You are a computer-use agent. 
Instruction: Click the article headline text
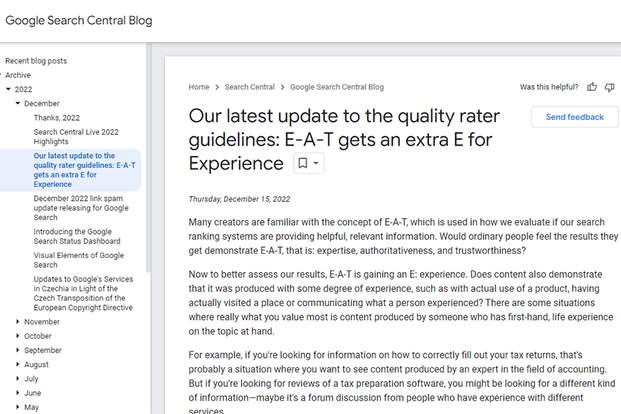[344, 139]
